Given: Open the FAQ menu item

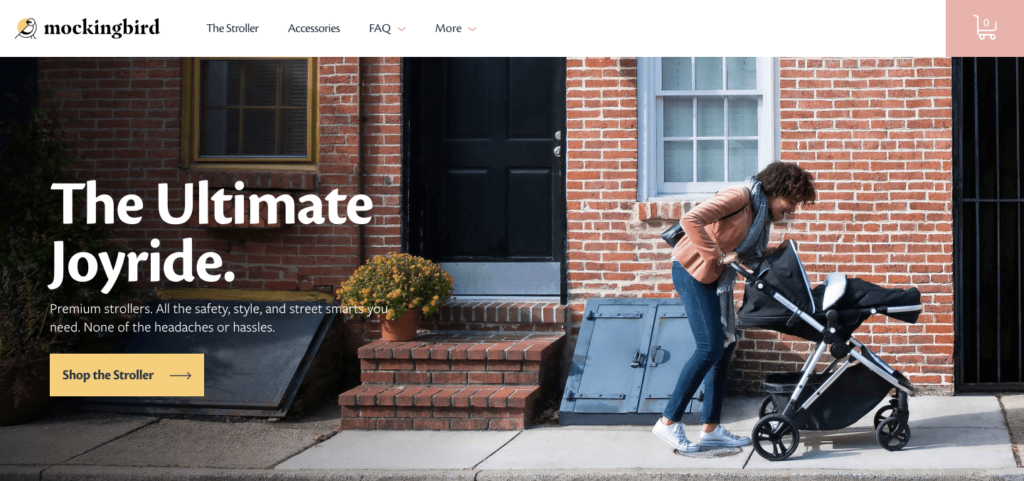Looking at the screenshot, I should (379, 28).
